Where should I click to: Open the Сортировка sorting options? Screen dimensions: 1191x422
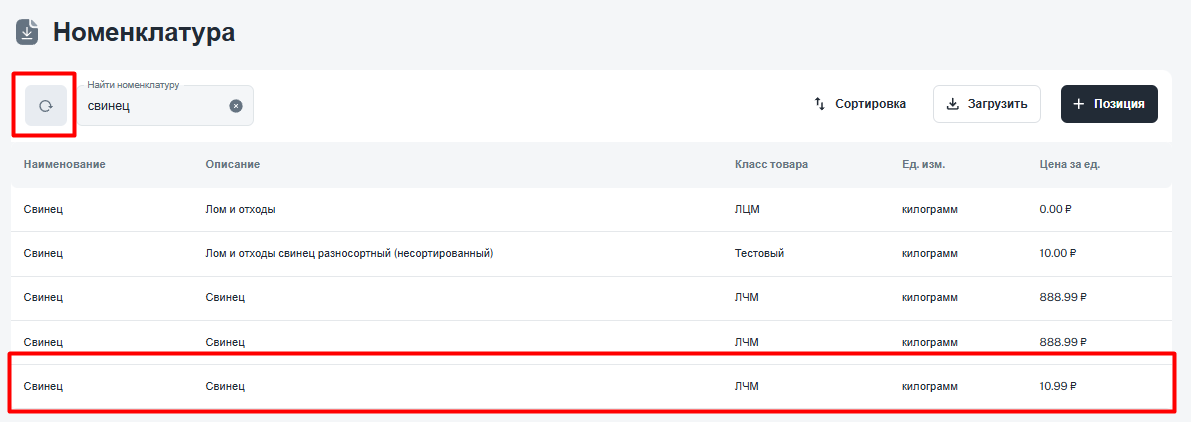(x=860, y=104)
